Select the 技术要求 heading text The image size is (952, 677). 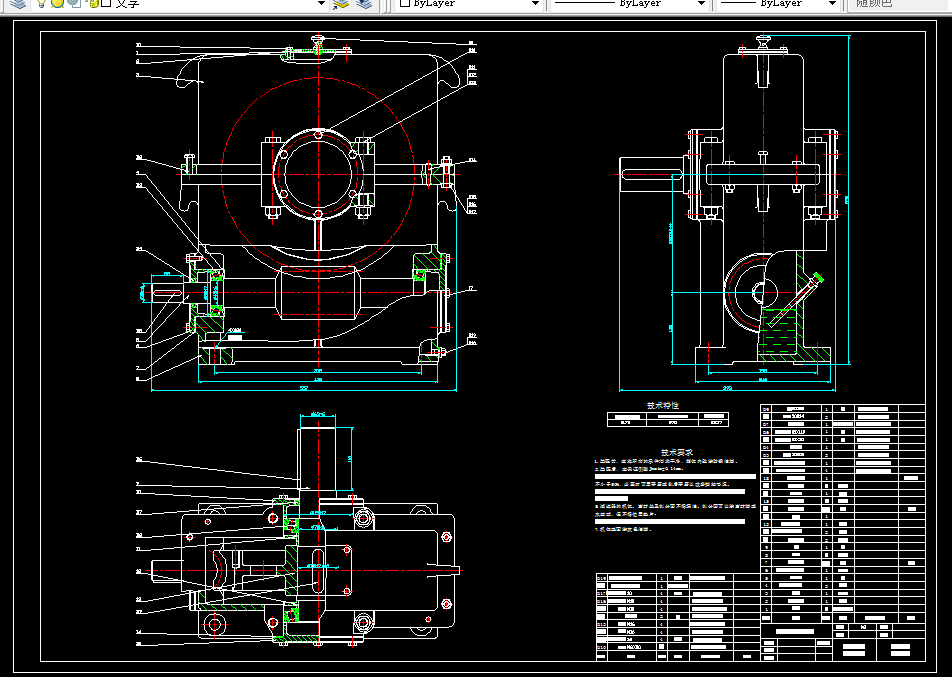[676, 452]
